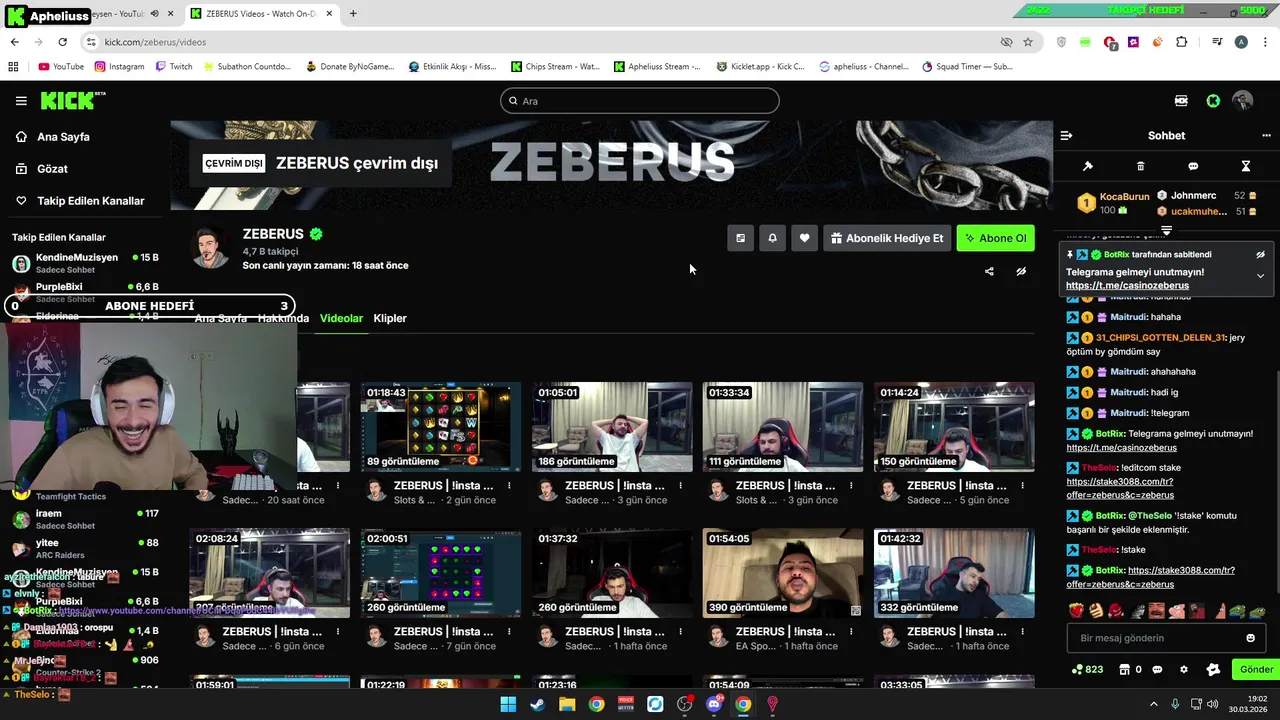This screenshot has width=1280, height=720.
Task: Switch to the Klipler tab
Action: [x=390, y=318]
